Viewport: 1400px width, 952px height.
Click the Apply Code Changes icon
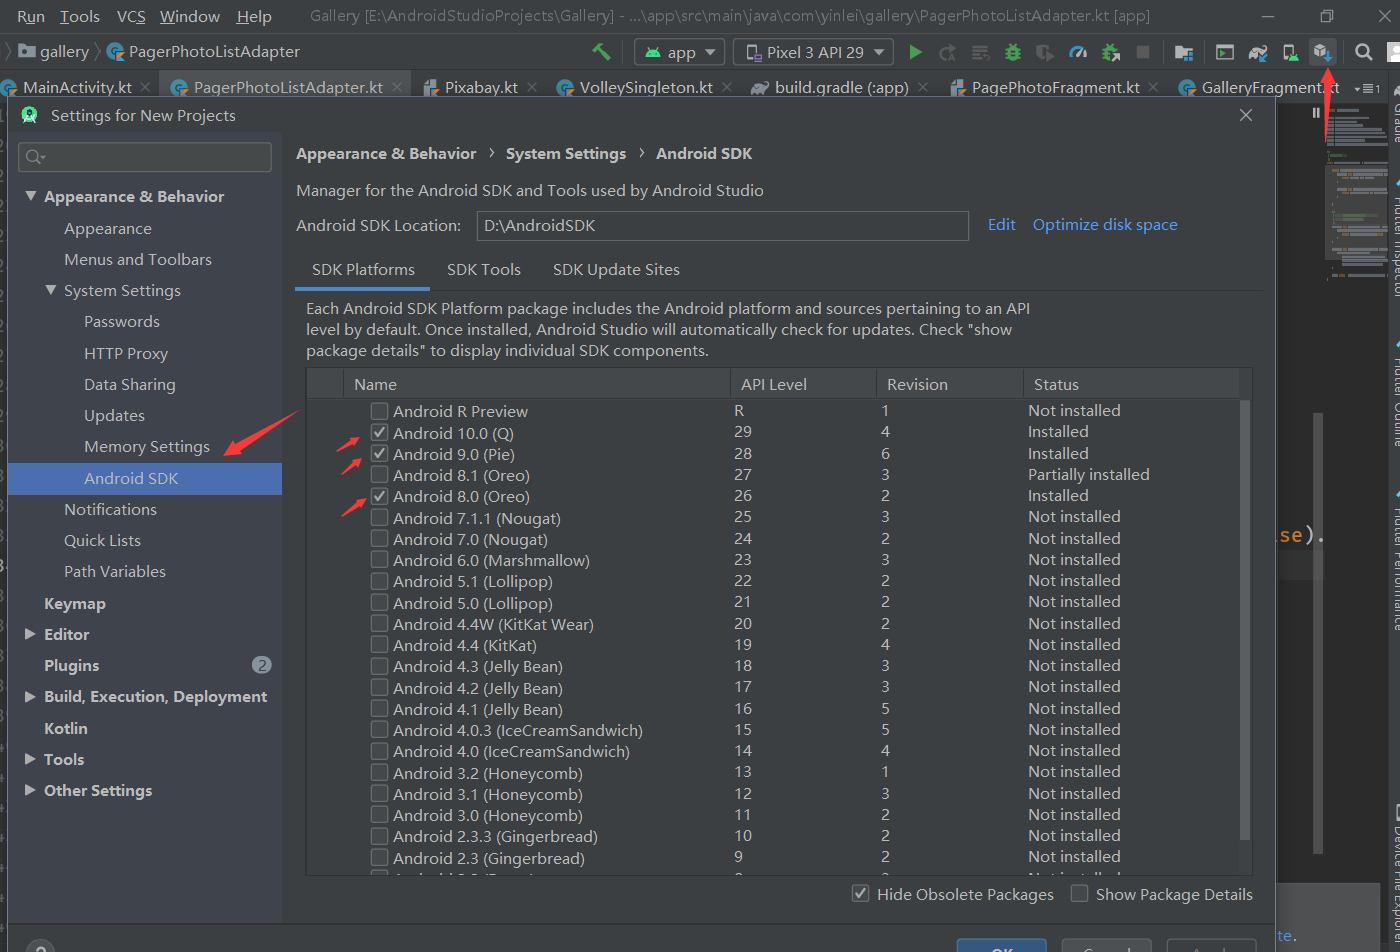click(981, 52)
